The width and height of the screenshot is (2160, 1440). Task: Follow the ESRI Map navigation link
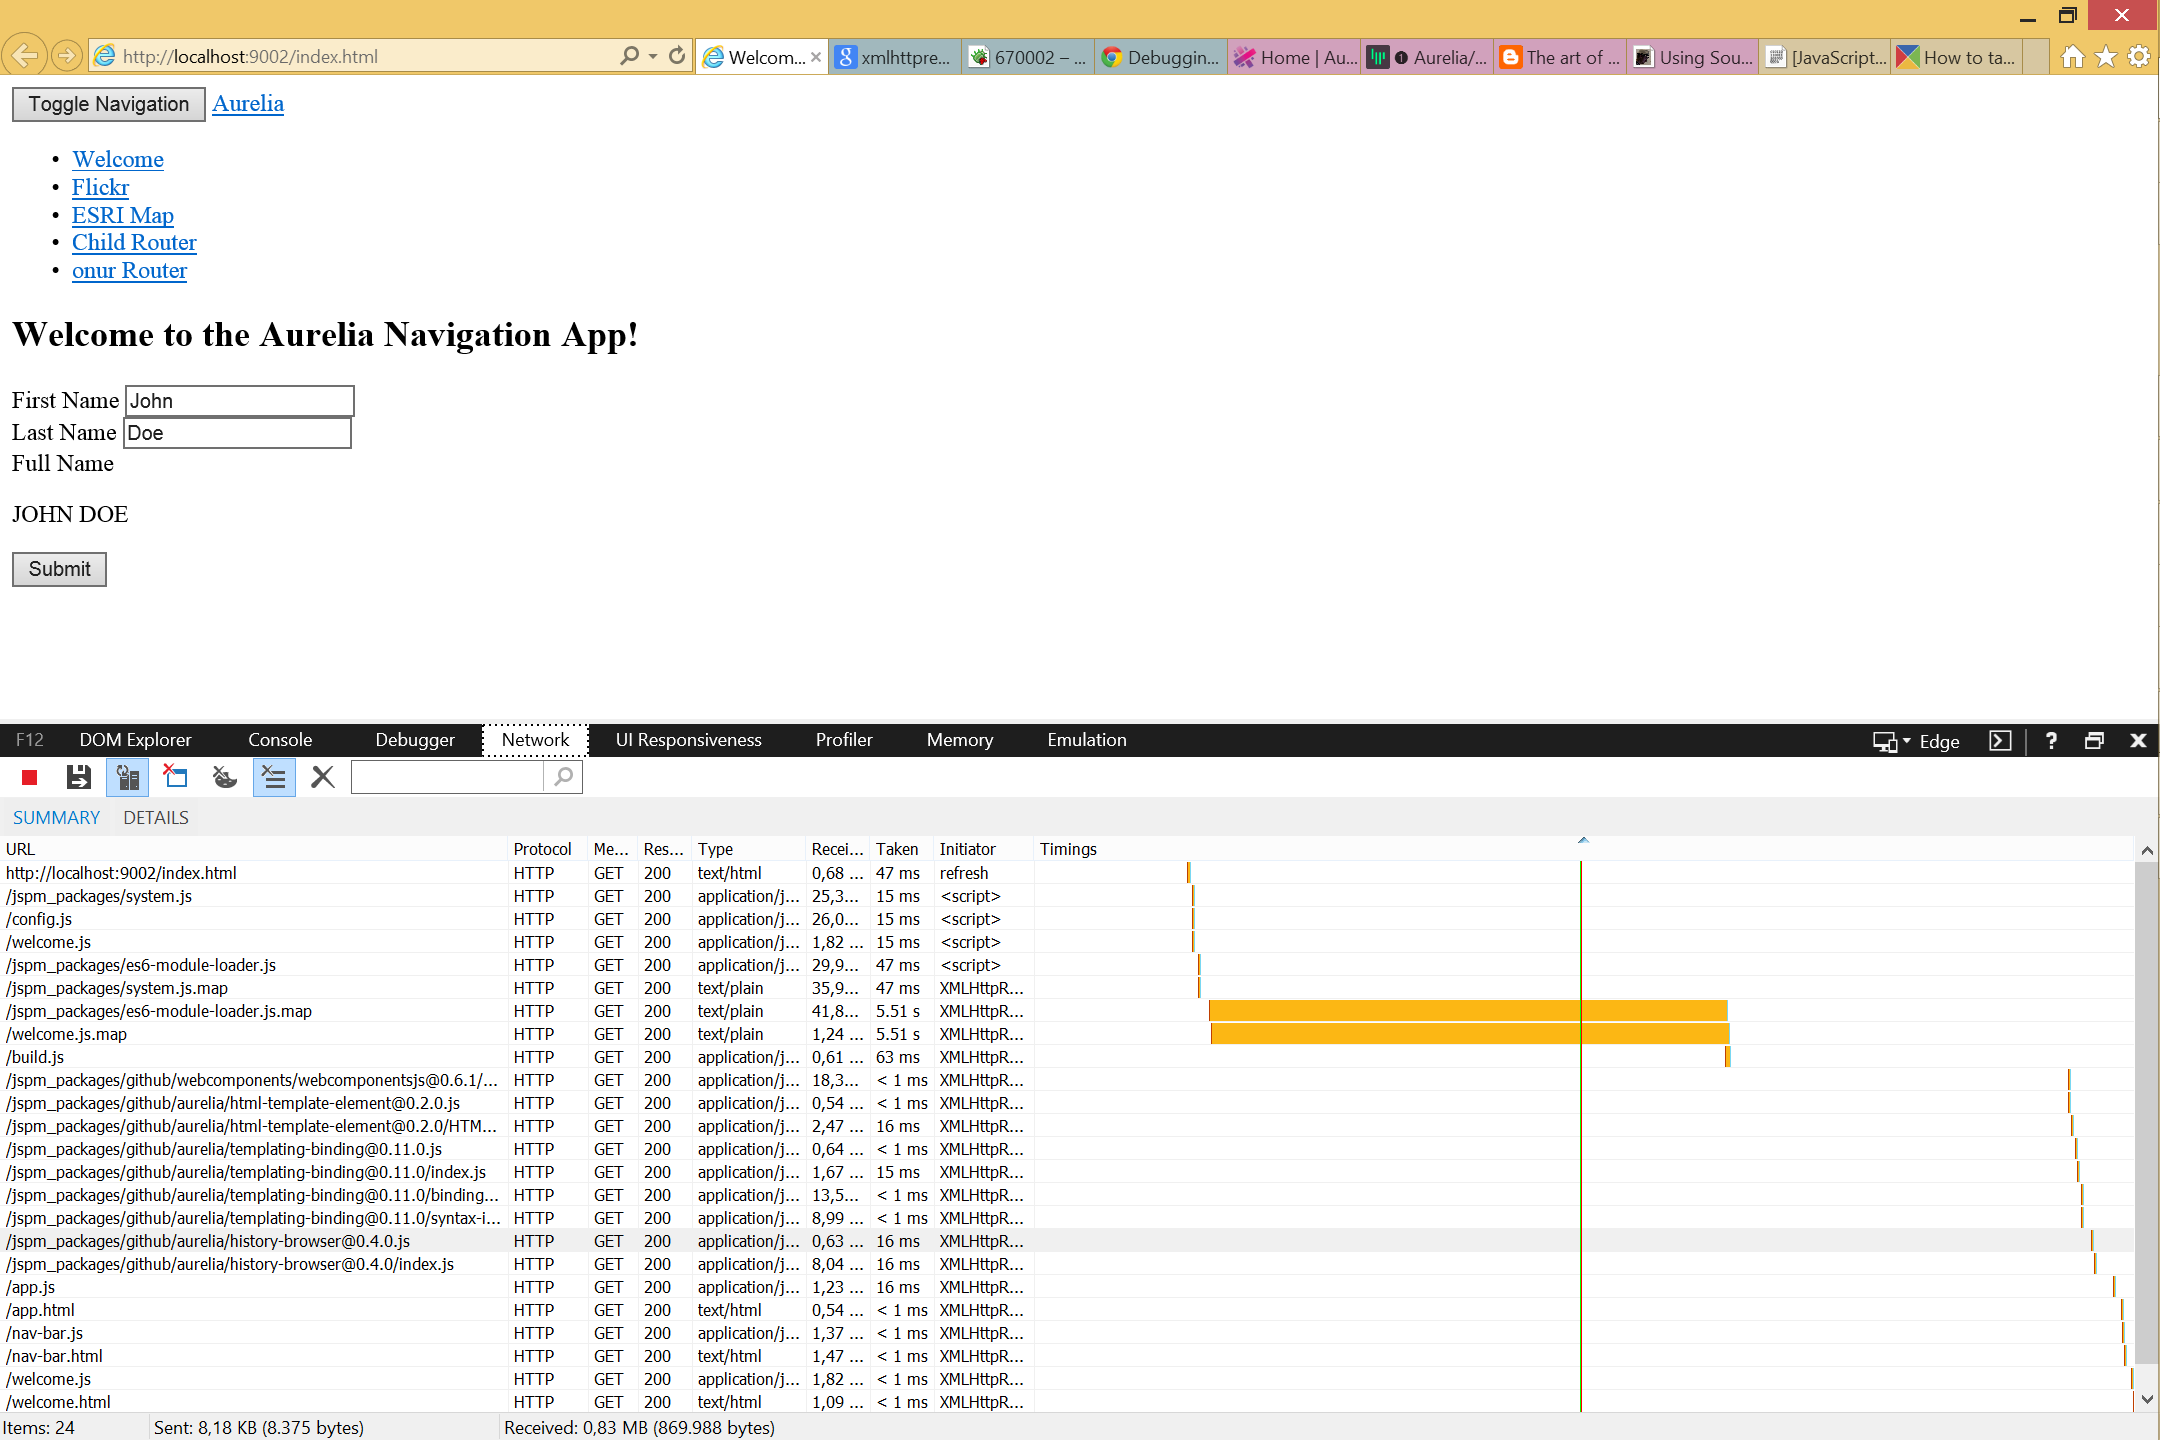click(x=123, y=215)
